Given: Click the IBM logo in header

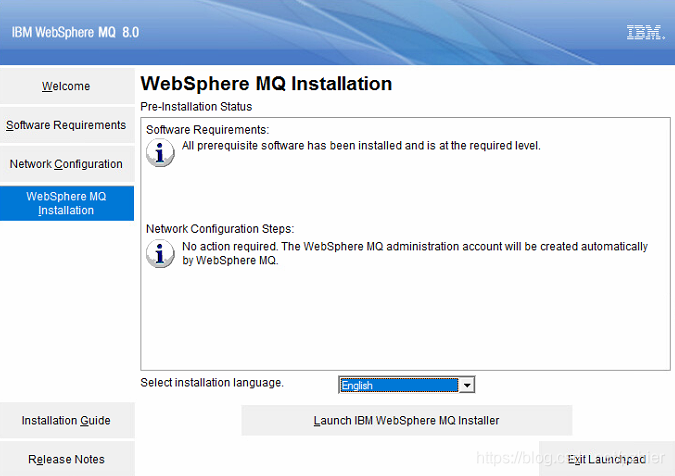Looking at the screenshot, I should coord(645,32).
